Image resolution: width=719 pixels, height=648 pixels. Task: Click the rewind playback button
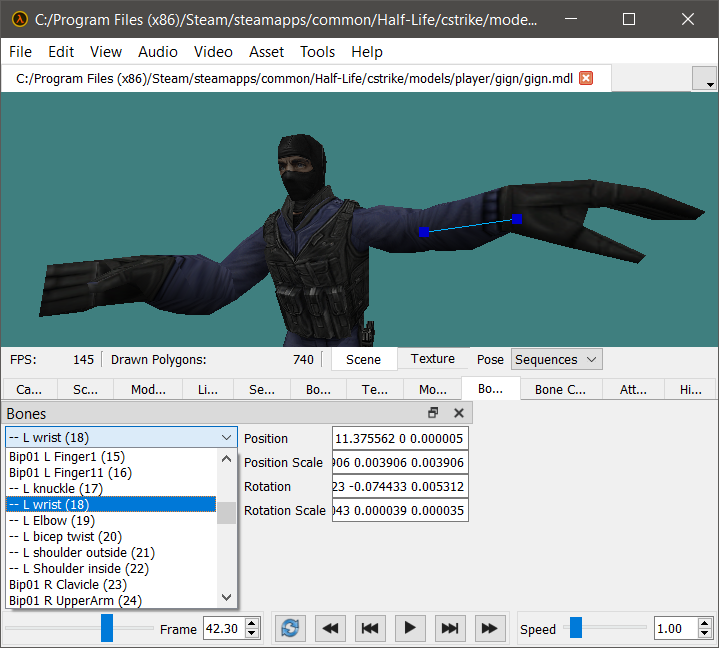330,628
